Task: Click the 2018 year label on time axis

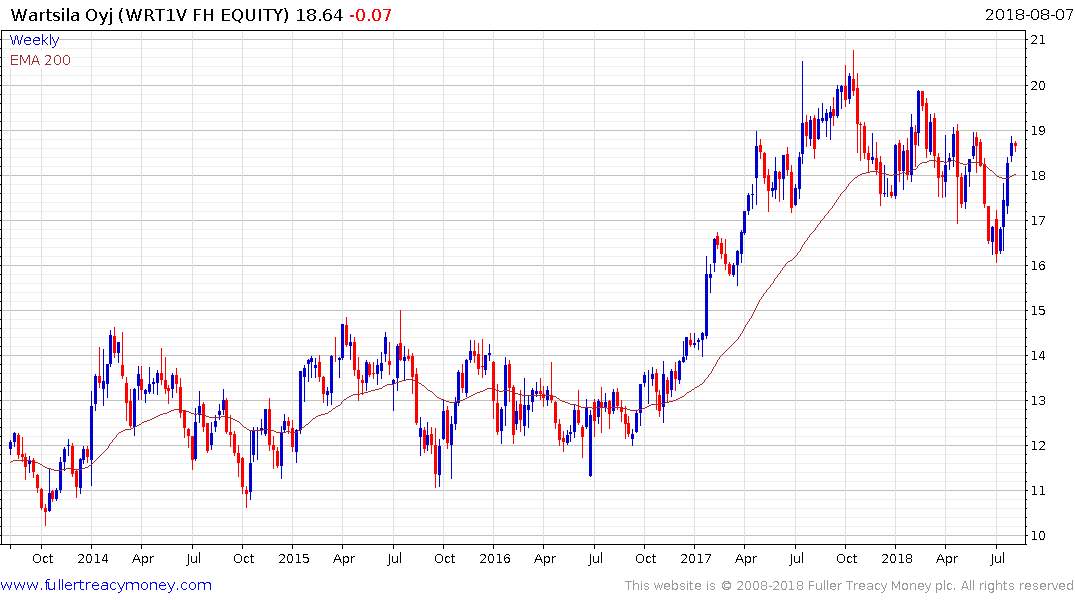Action: pyautogui.click(x=897, y=559)
